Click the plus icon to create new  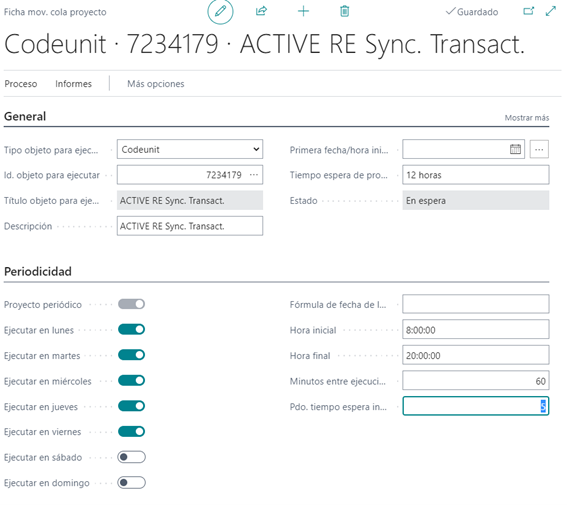click(x=303, y=11)
